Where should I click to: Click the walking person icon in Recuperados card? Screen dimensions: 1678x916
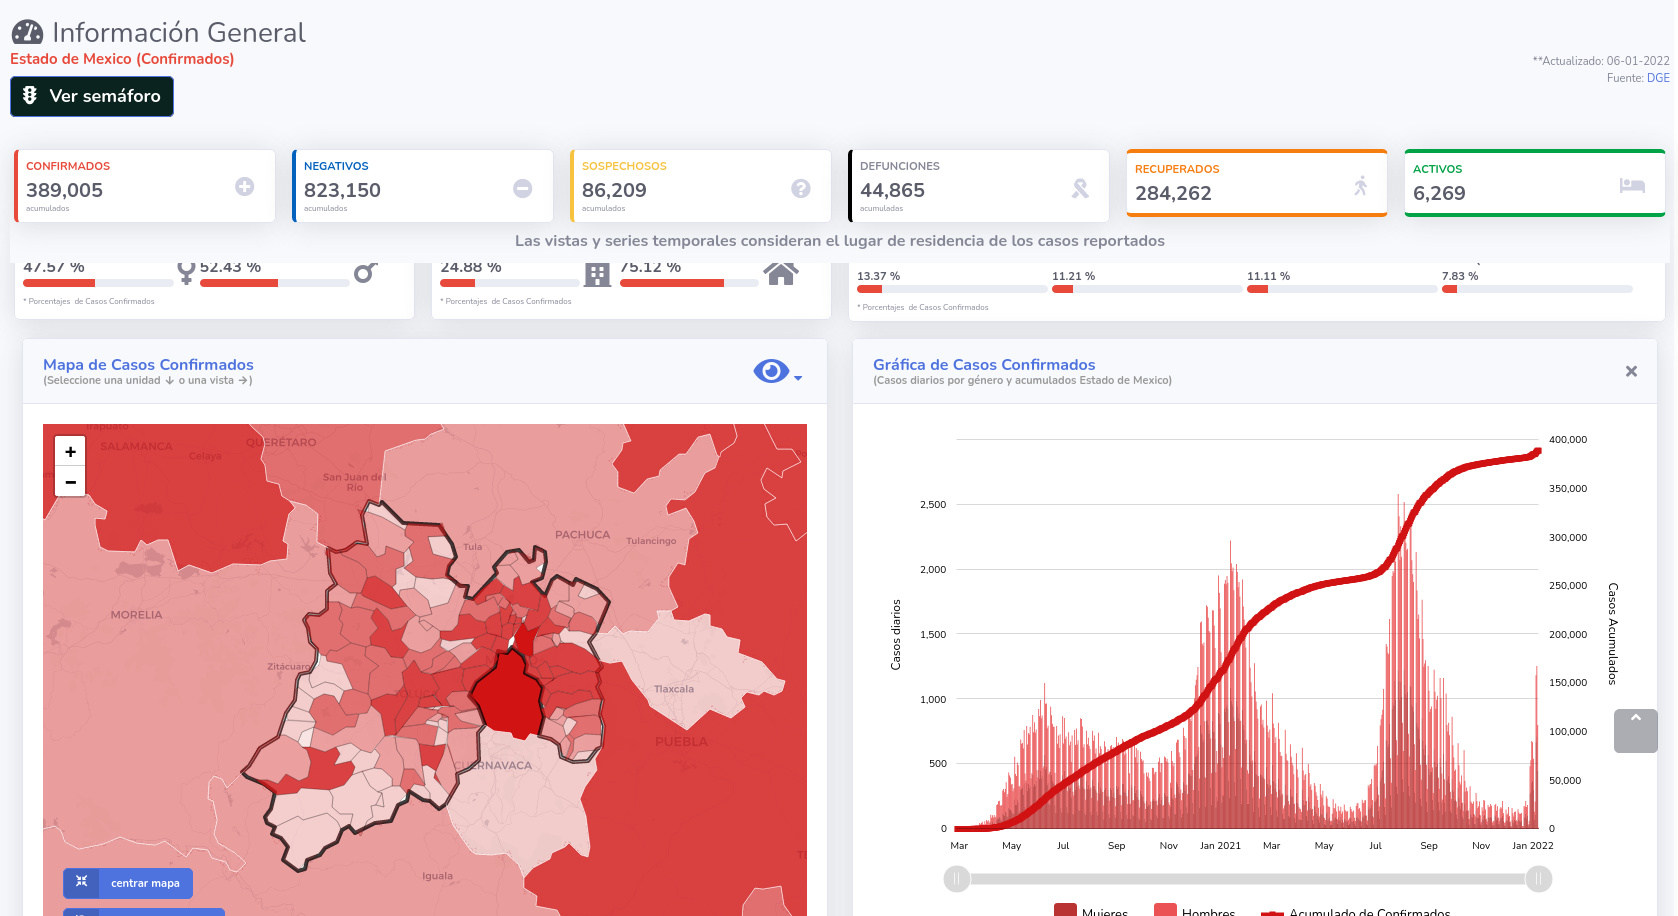[x=1360, y=185]
